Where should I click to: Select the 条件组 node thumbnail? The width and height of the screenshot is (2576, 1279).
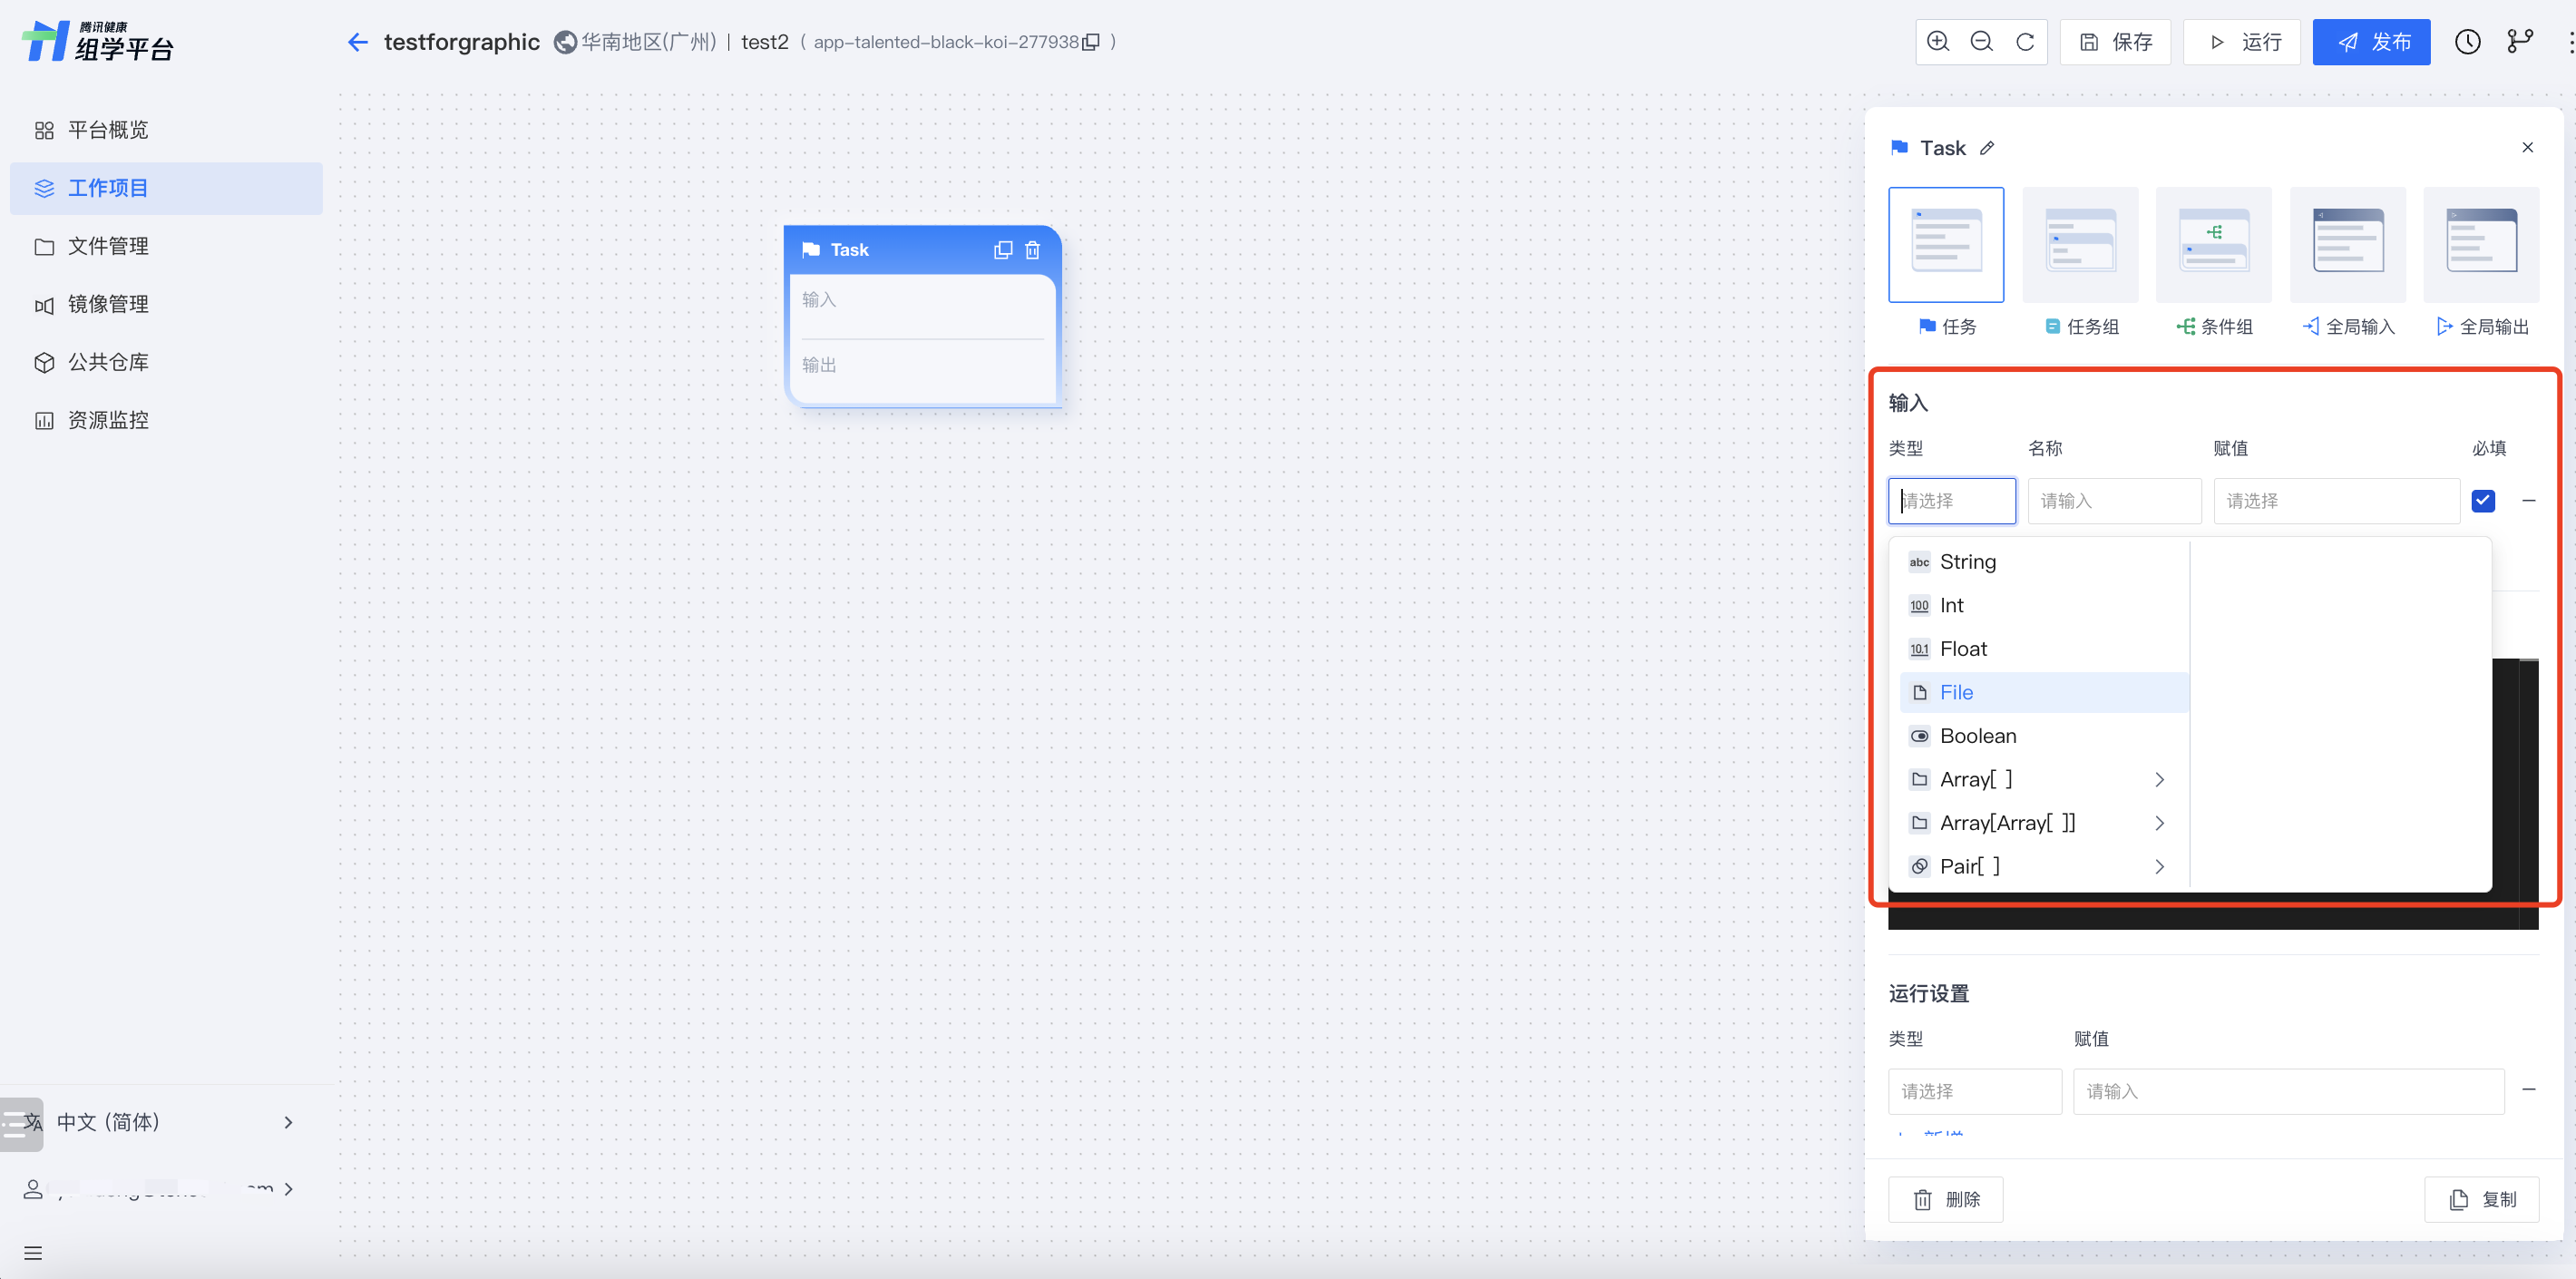click(x=2213, y=245)
